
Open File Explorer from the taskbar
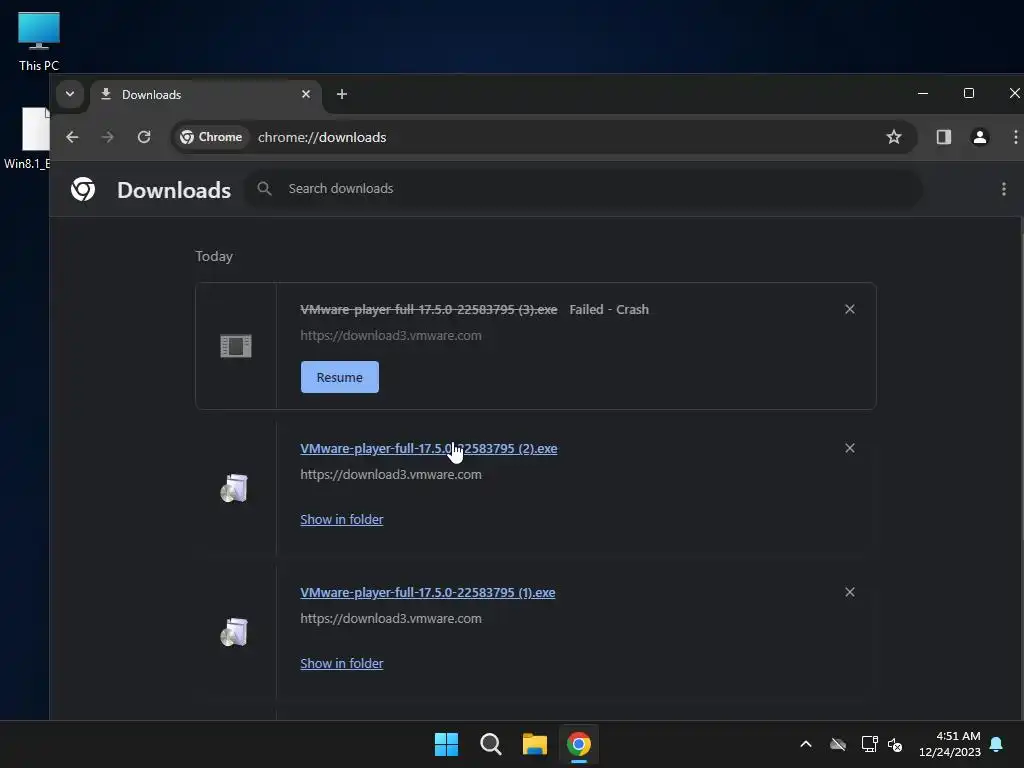click(534, 744)
